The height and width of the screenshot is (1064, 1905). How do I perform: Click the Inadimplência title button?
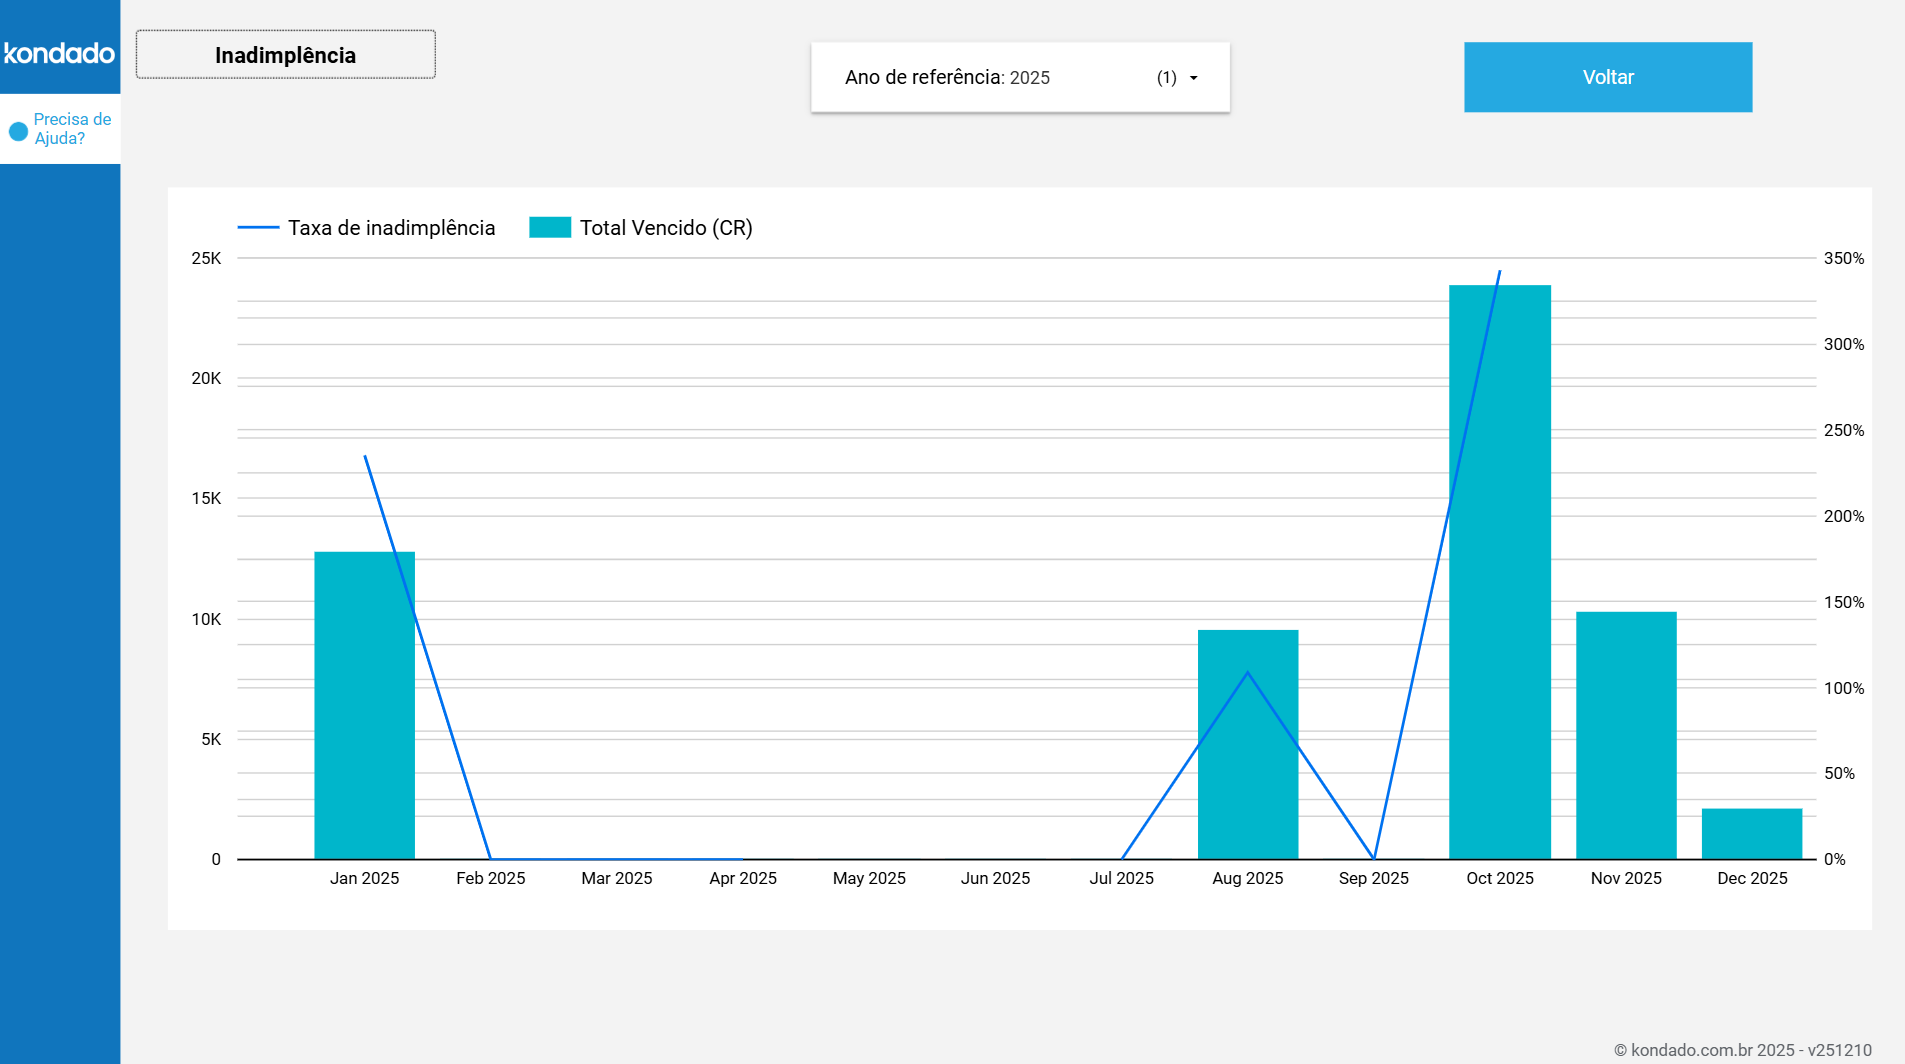tap(285, 55)
